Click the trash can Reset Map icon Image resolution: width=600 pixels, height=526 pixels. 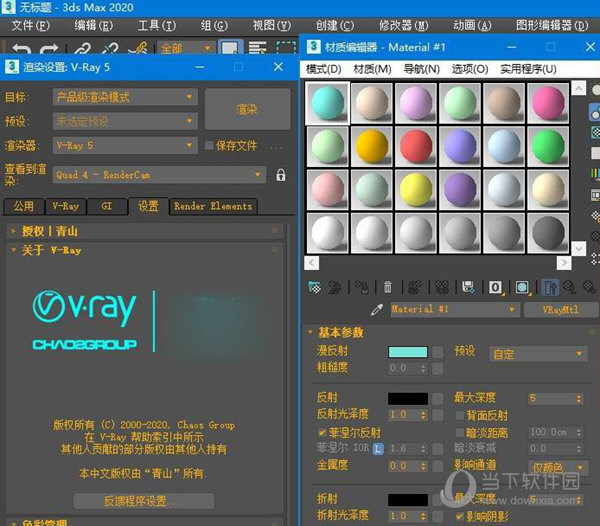[x=388, y=287]
